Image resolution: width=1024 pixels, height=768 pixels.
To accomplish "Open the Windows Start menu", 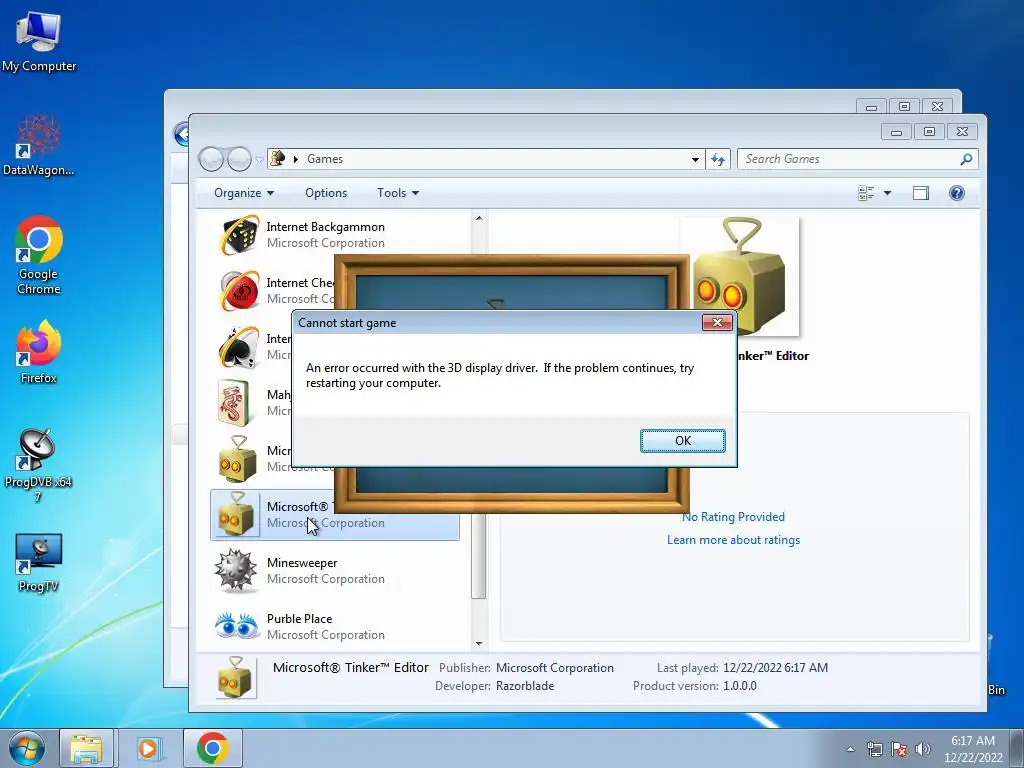I will (x=26, y=748).
